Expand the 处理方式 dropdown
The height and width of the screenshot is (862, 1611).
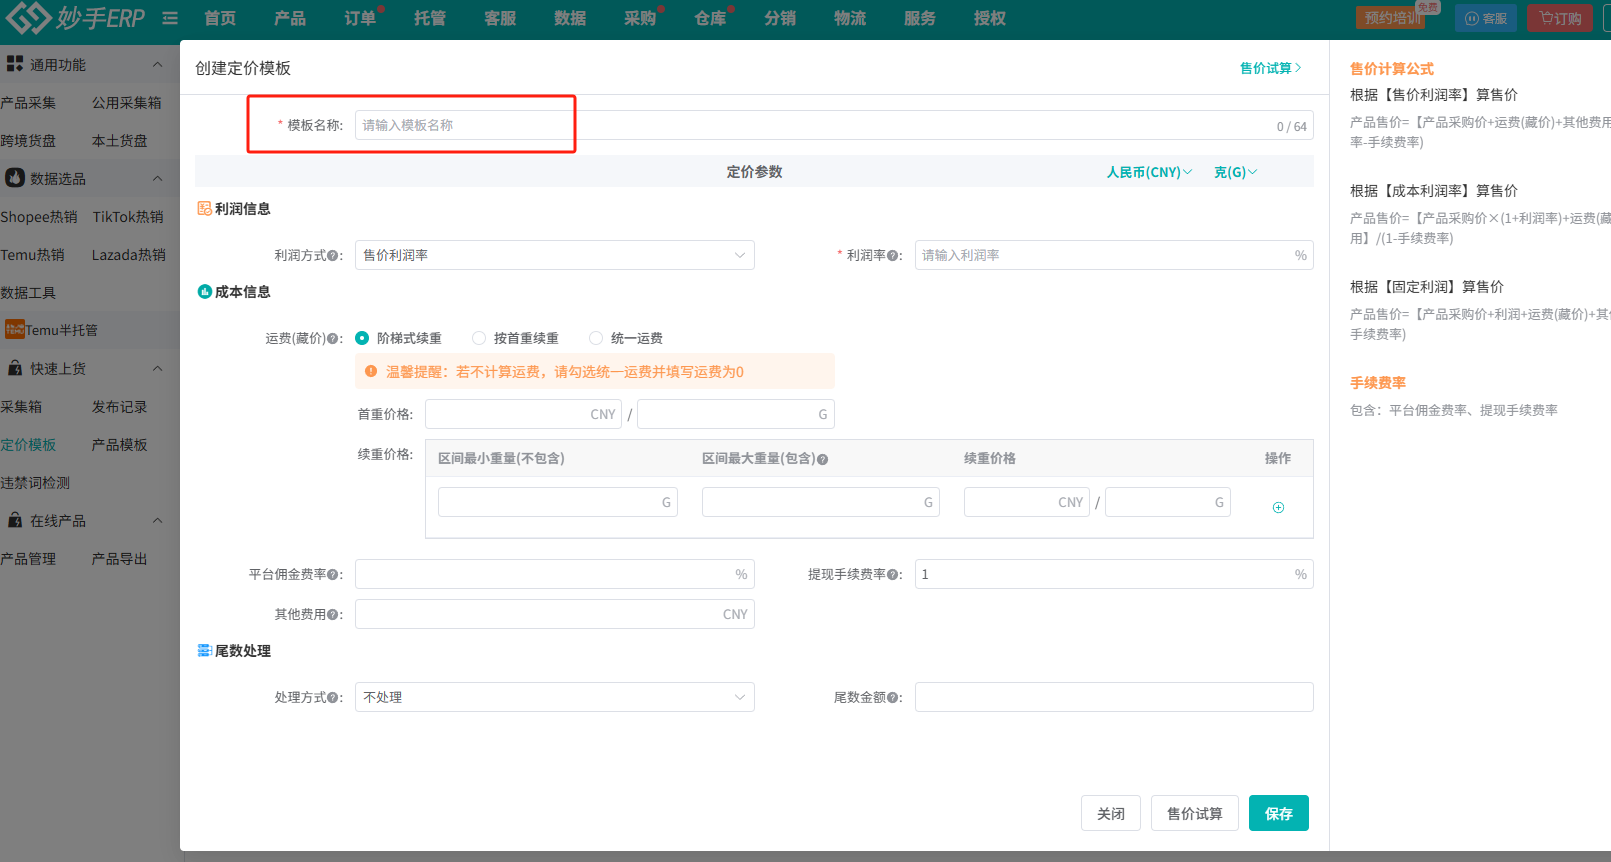pyautogui.click(x=554, y=697)
